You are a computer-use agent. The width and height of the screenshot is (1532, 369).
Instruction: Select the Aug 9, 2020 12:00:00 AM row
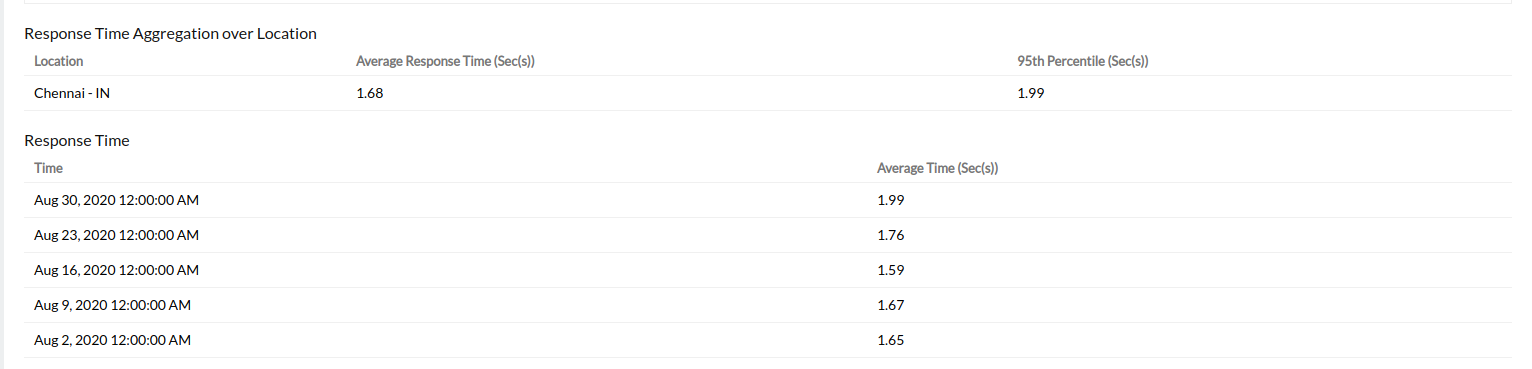coord(768,306)
